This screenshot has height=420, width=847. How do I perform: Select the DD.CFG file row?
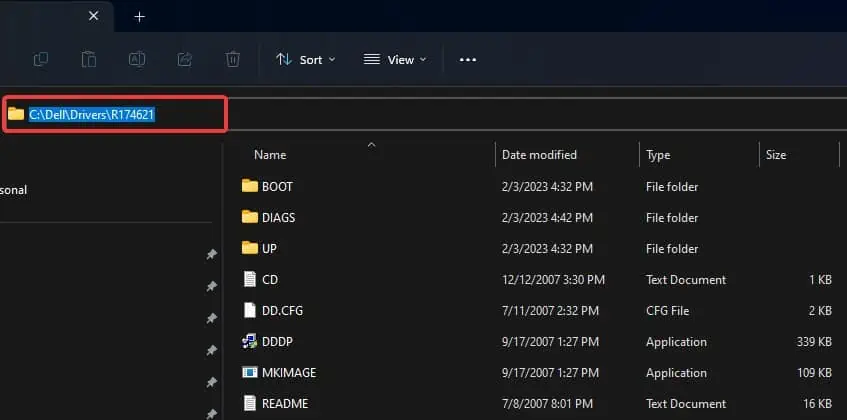point(535,310)
